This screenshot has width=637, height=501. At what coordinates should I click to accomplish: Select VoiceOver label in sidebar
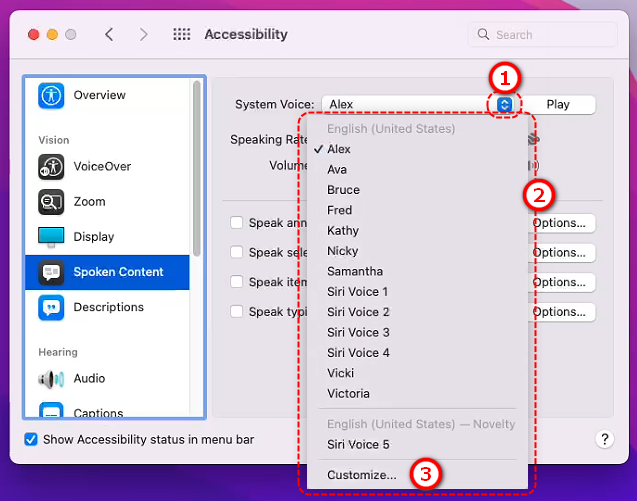coord(102,167)
